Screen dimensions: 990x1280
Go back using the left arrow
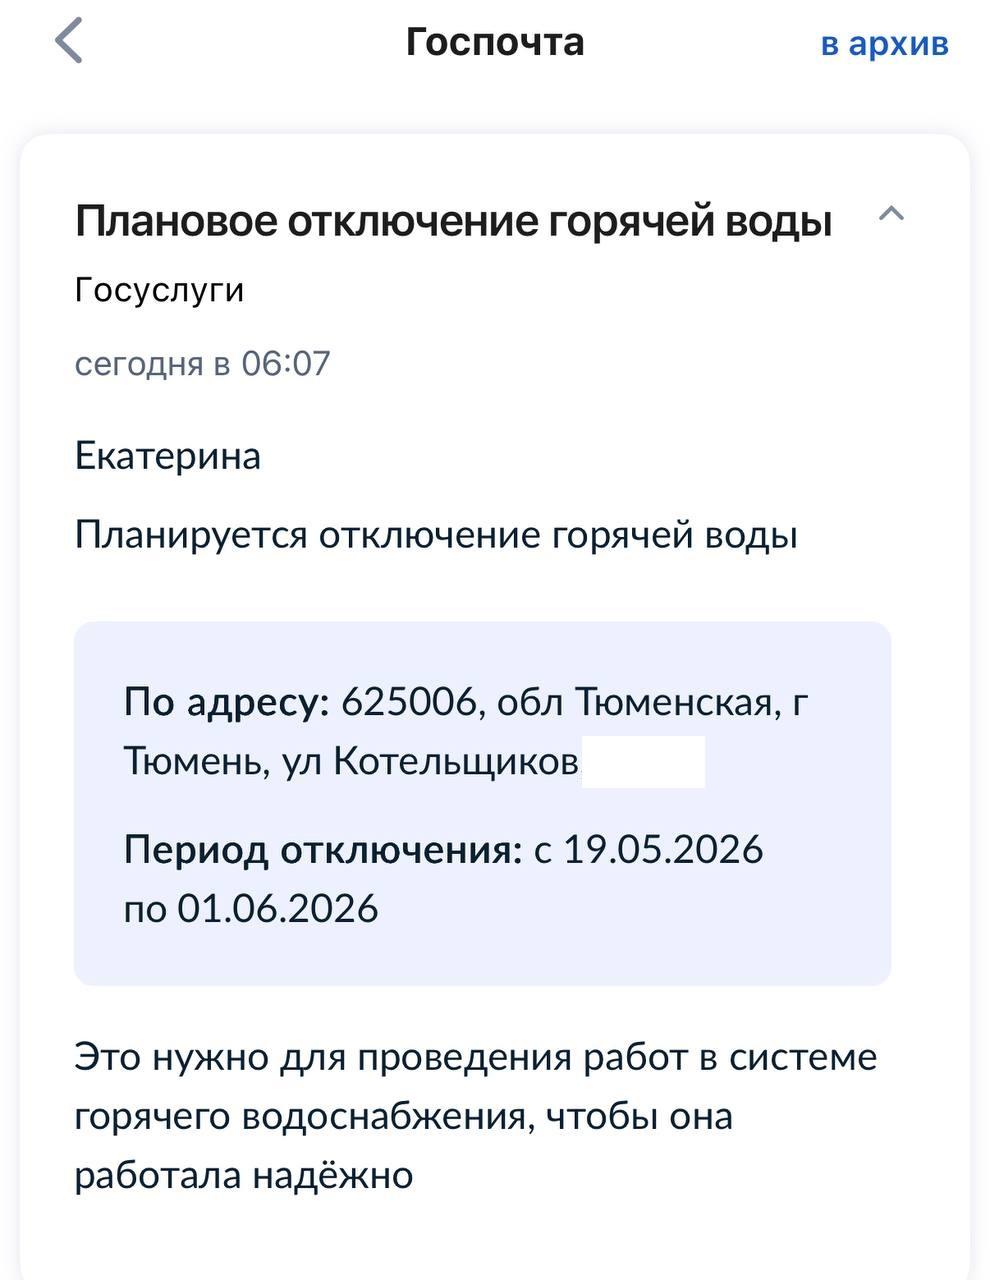(68, 42)
